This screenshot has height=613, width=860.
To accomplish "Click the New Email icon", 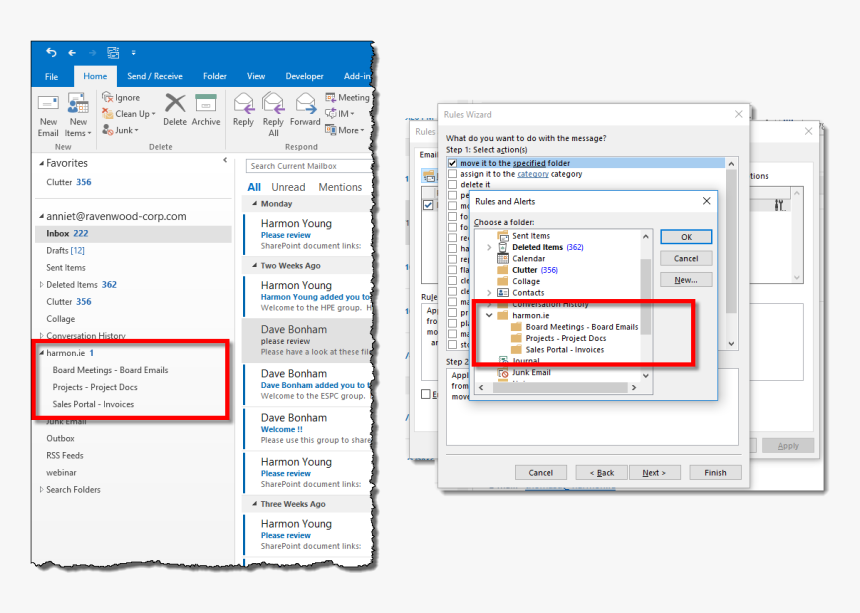I will 48,108.
